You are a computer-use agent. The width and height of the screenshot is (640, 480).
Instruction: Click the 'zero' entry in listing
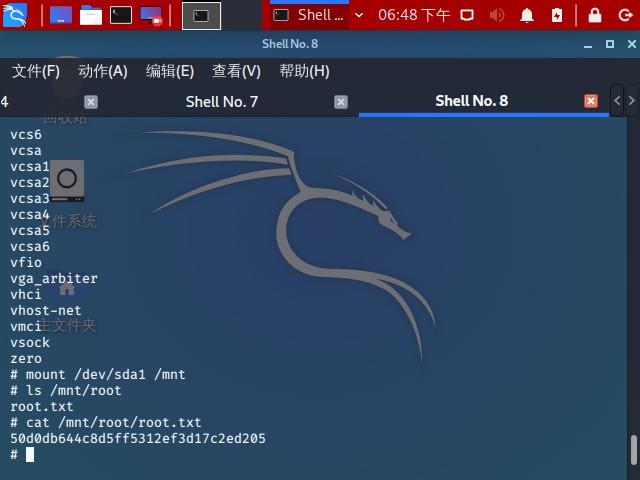point(26,358)
